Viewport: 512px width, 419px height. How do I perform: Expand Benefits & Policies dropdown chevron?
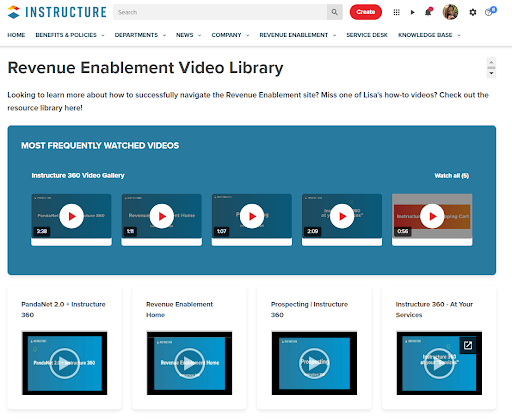coord(103,35)
